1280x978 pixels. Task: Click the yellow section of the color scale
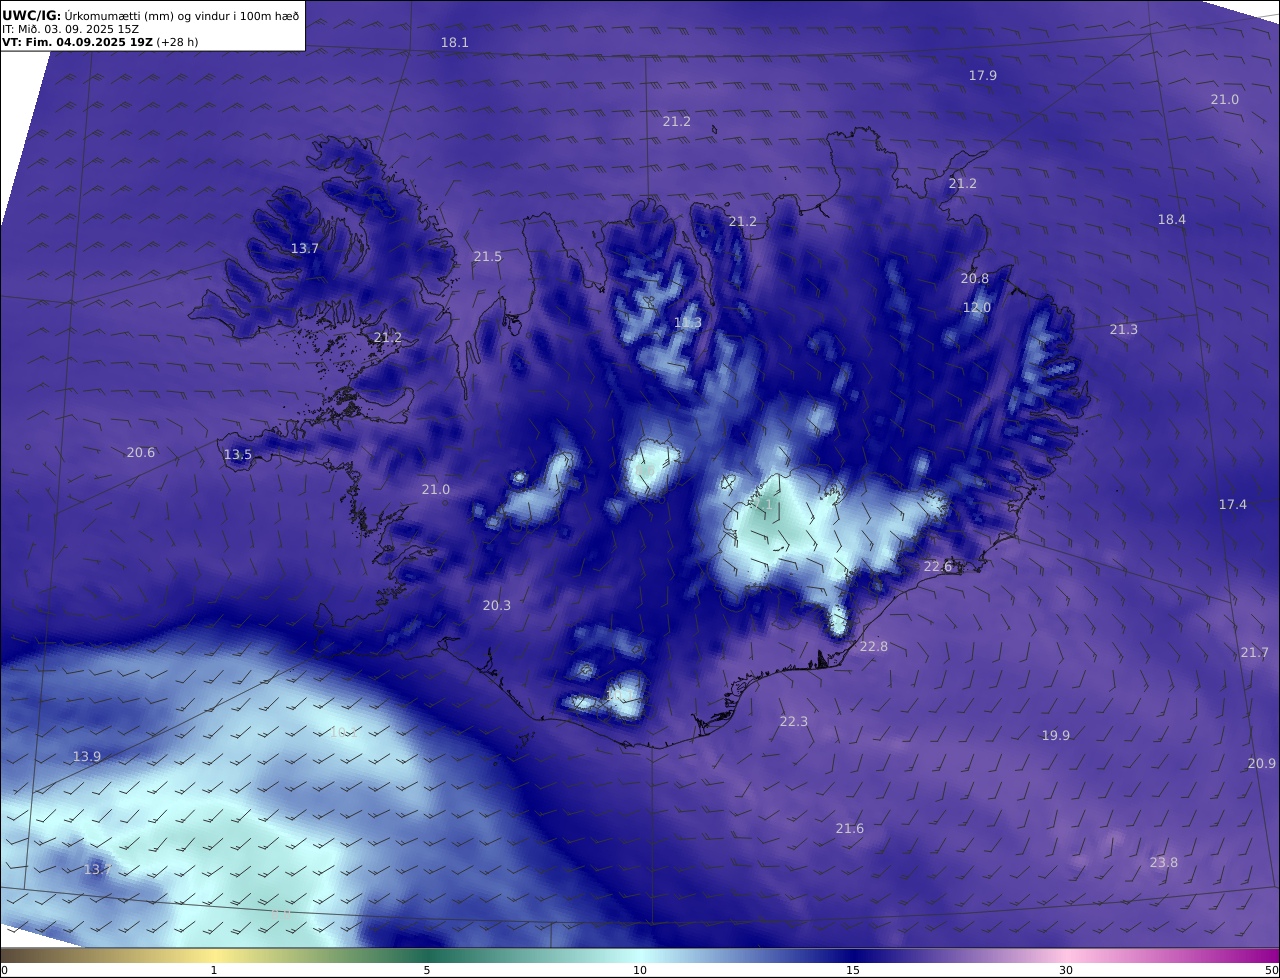click(x=215, y=955)
